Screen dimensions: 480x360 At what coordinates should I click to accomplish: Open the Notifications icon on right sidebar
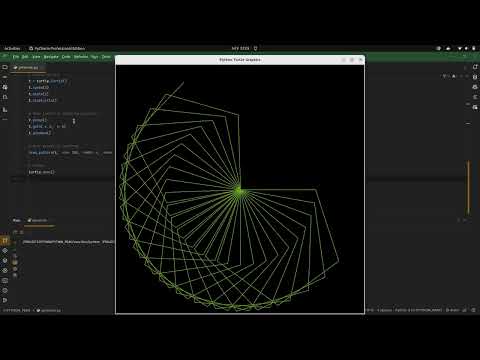(475, 67)
